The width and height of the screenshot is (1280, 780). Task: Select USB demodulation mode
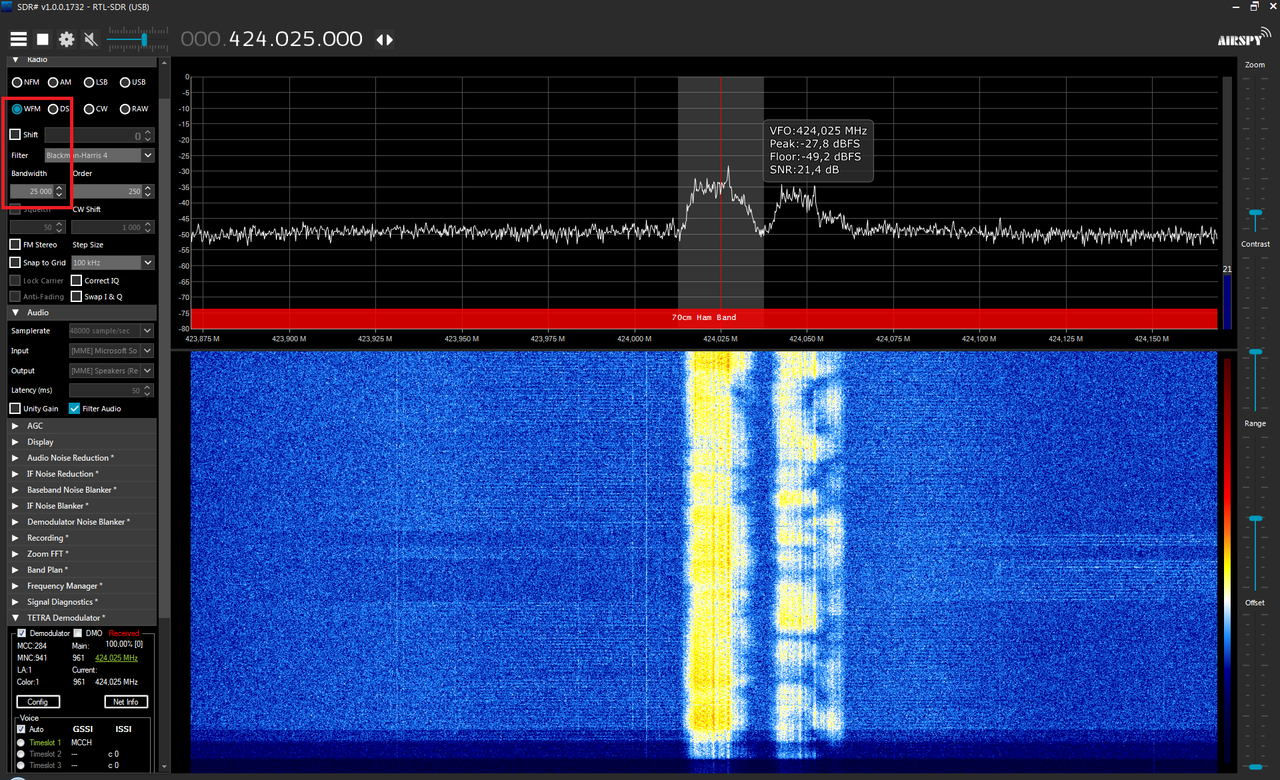click(x=132, y=82)
